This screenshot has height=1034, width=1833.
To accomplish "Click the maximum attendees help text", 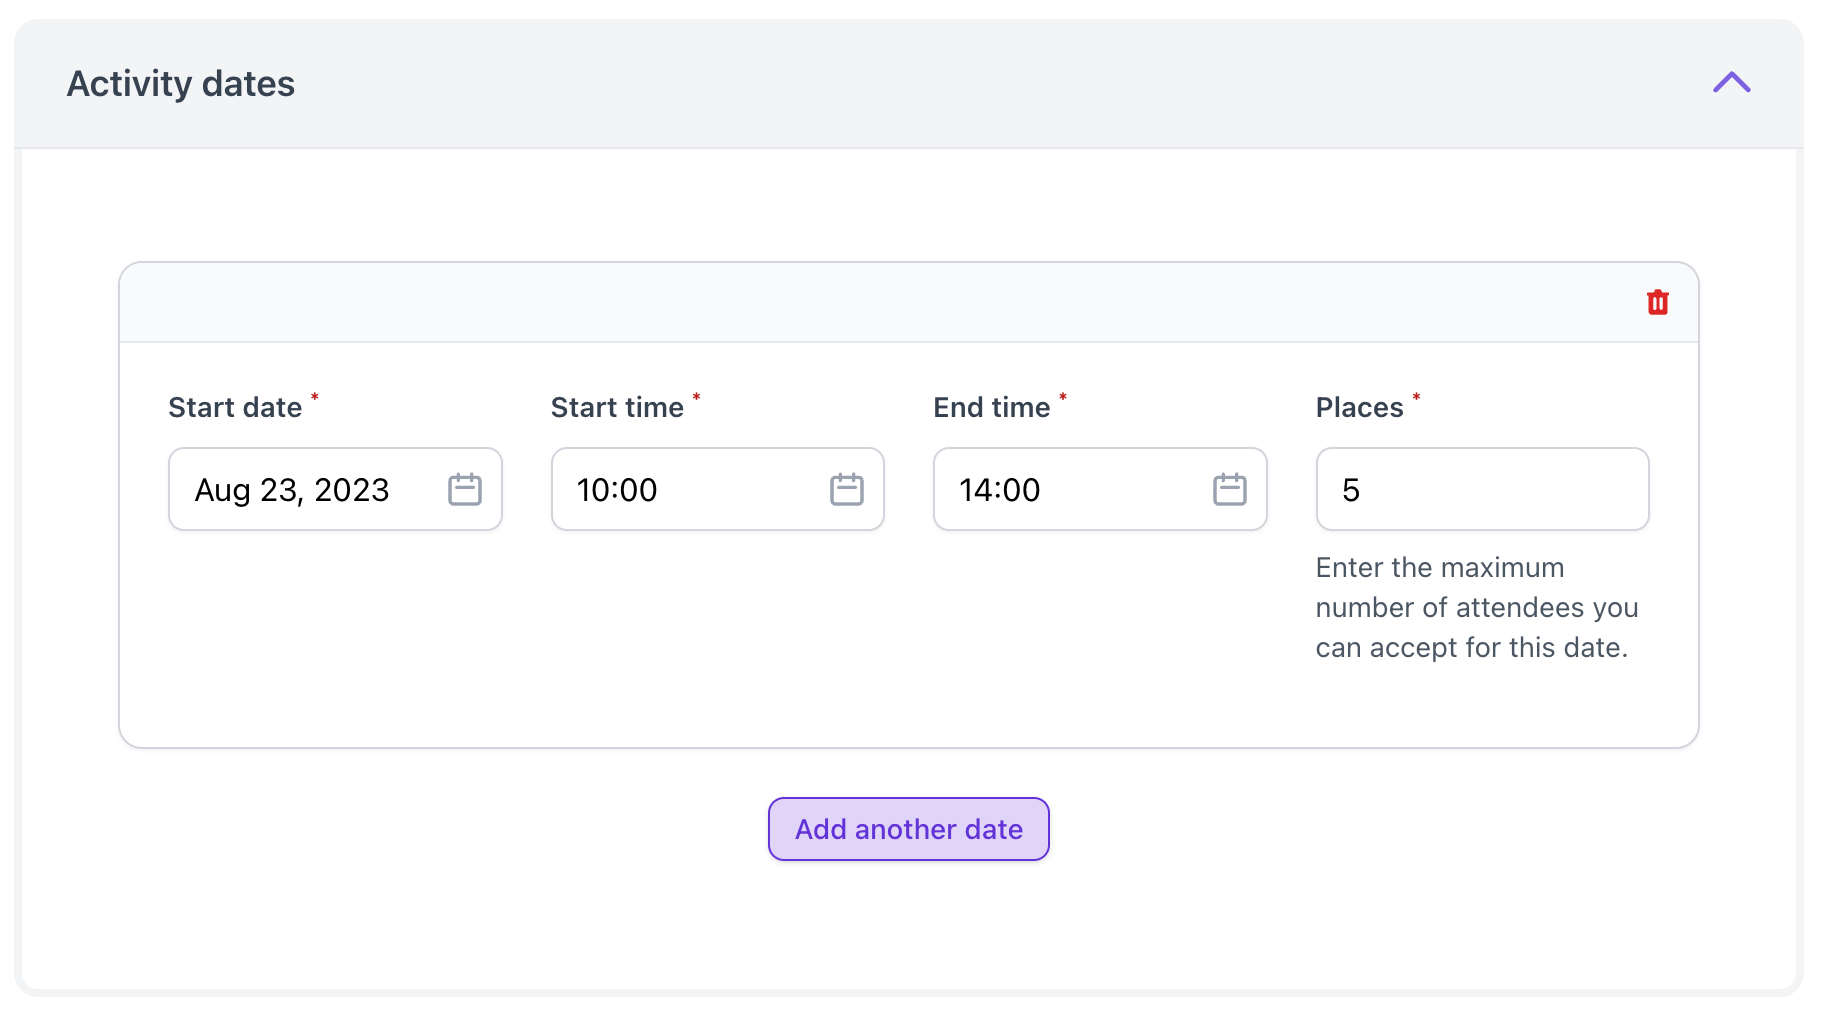I will tap(1476, 608).
